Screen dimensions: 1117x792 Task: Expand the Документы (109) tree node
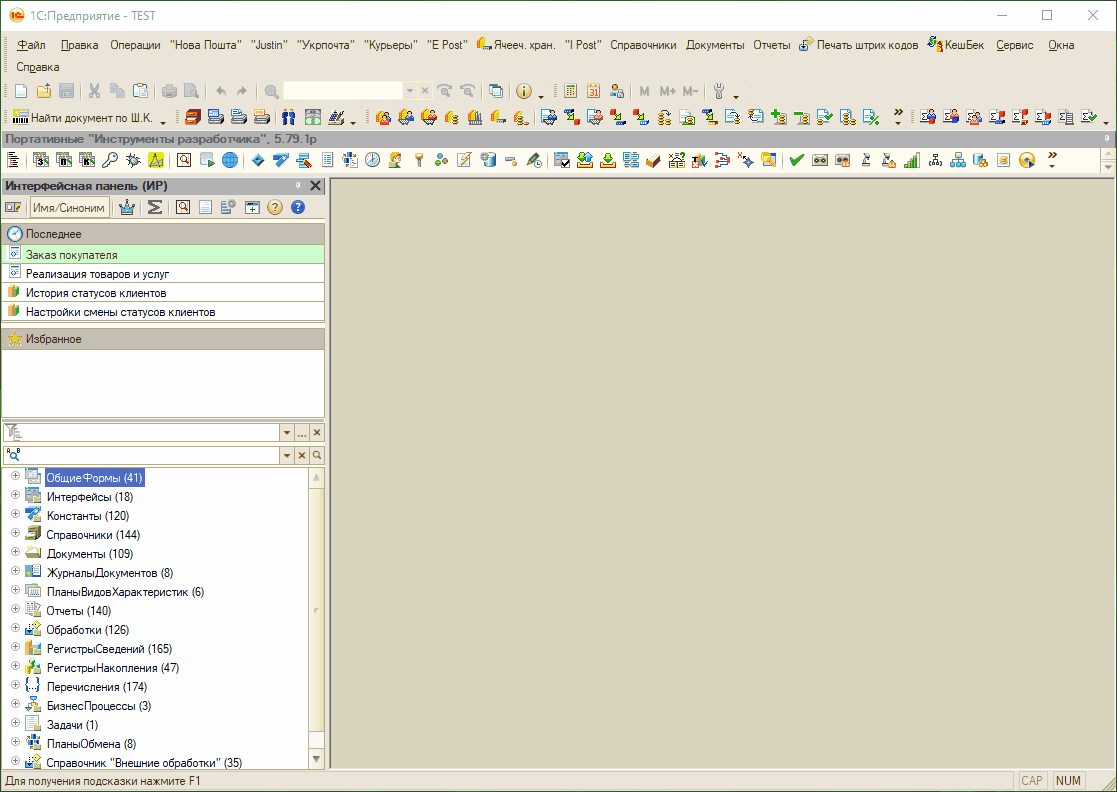[15, 553]
